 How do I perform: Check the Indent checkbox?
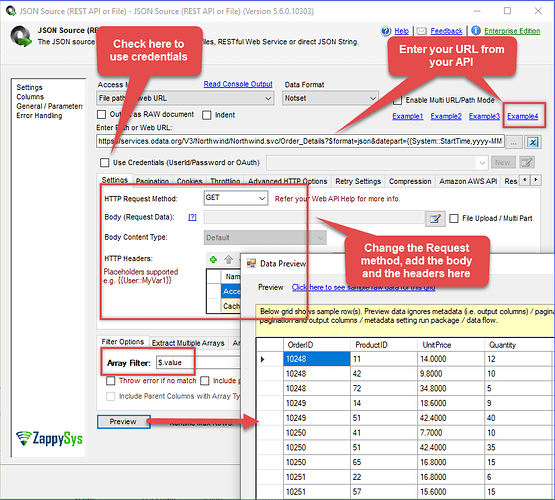point(207,115)
